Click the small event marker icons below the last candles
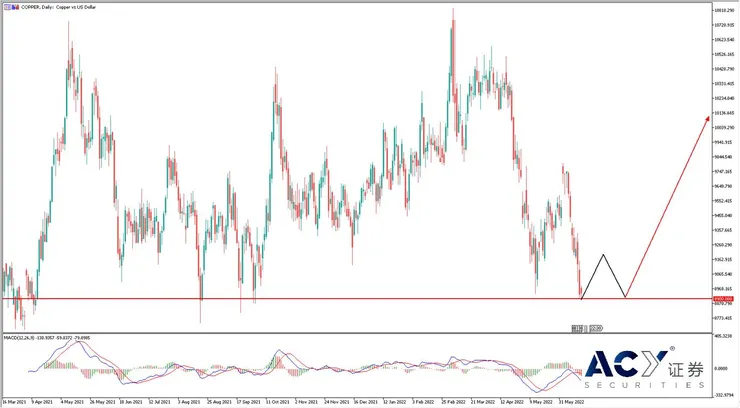This screenshot has width=740, height=408. [x=587, y=328]
